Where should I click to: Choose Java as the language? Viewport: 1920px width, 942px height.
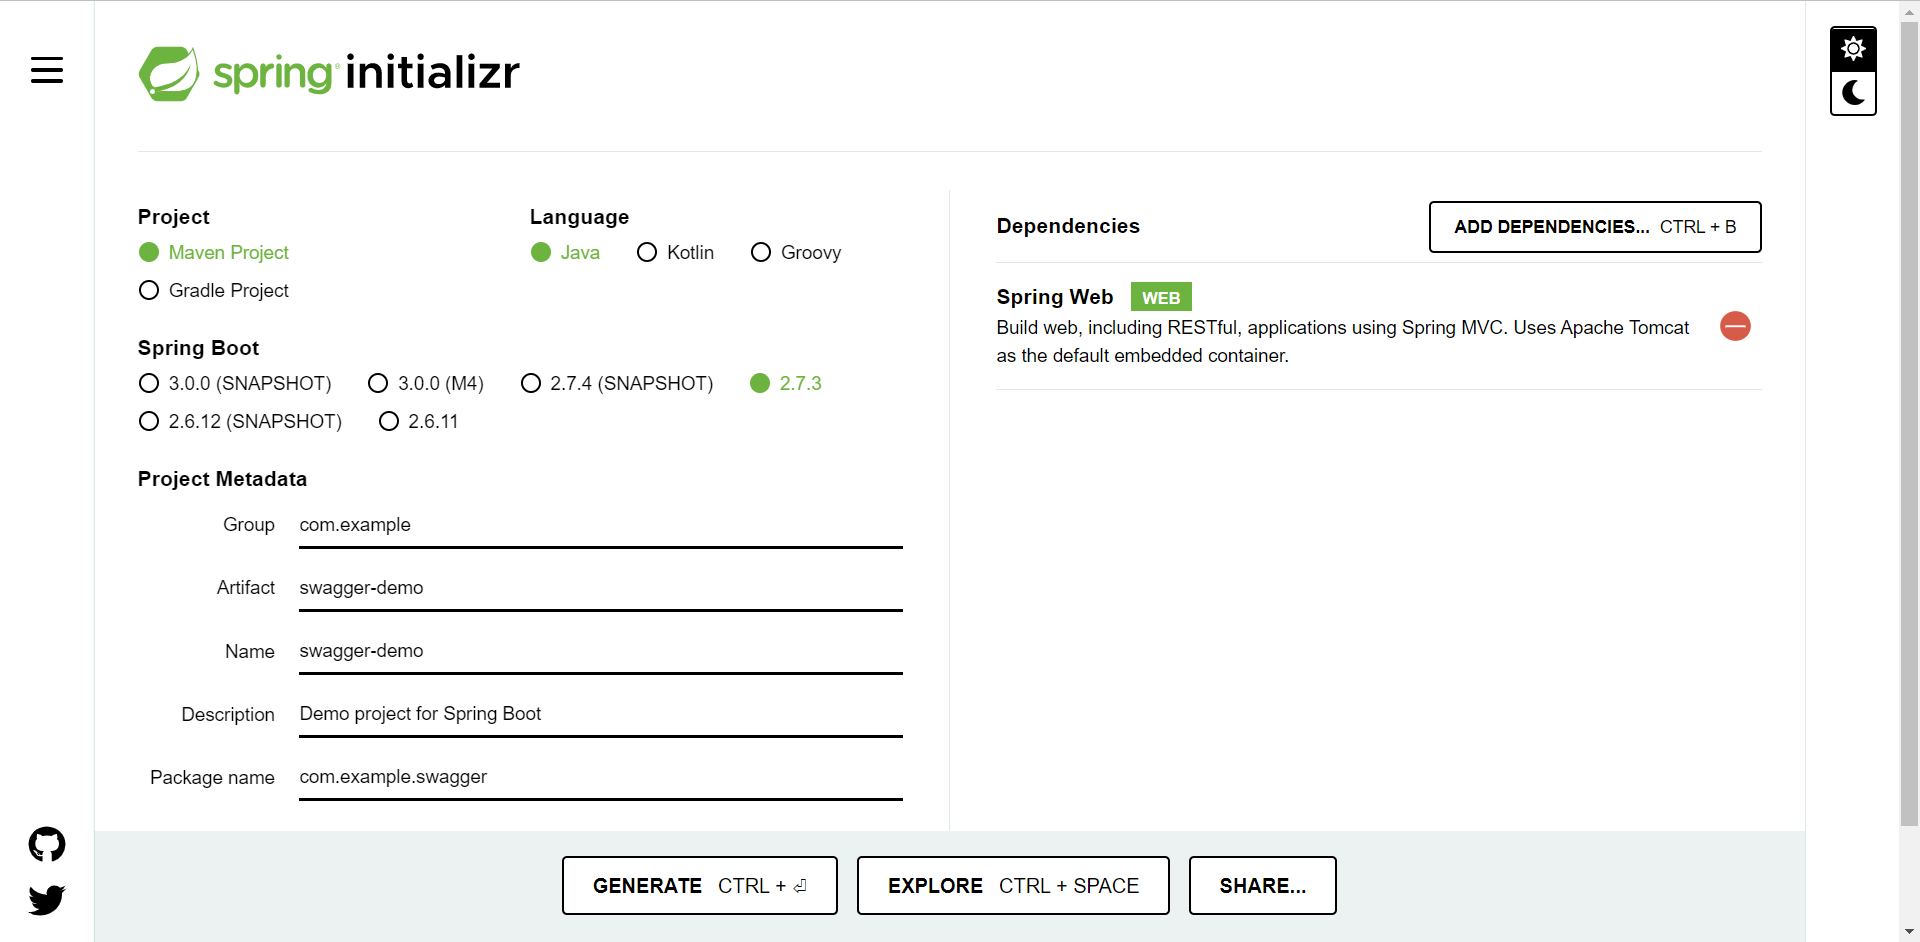click(x=565, y=252)
